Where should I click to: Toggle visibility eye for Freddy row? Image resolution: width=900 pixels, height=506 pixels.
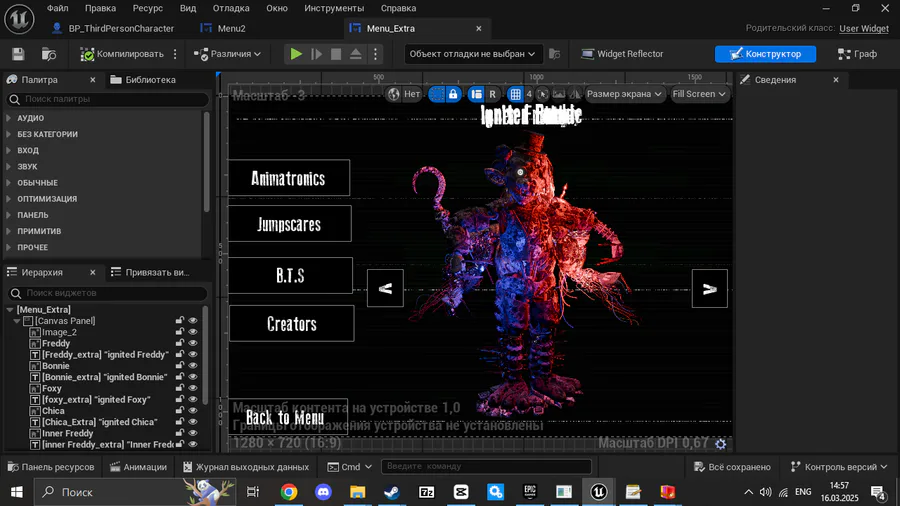(x=193, y=344)
